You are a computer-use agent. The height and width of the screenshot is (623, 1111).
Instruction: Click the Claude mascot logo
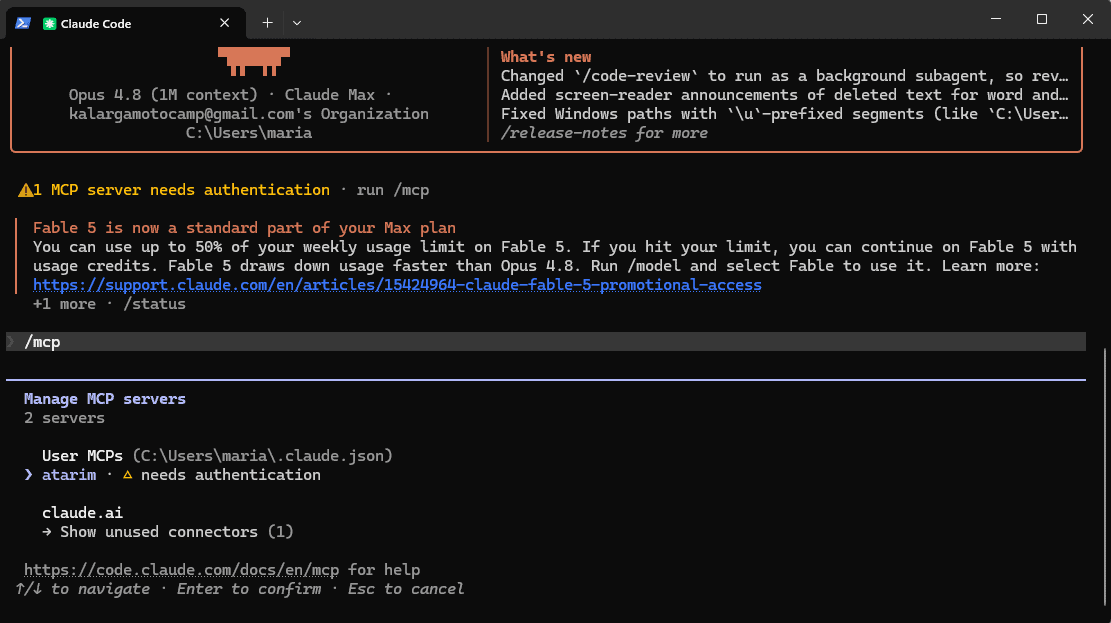pyautogui.click(x=254, y=61)
